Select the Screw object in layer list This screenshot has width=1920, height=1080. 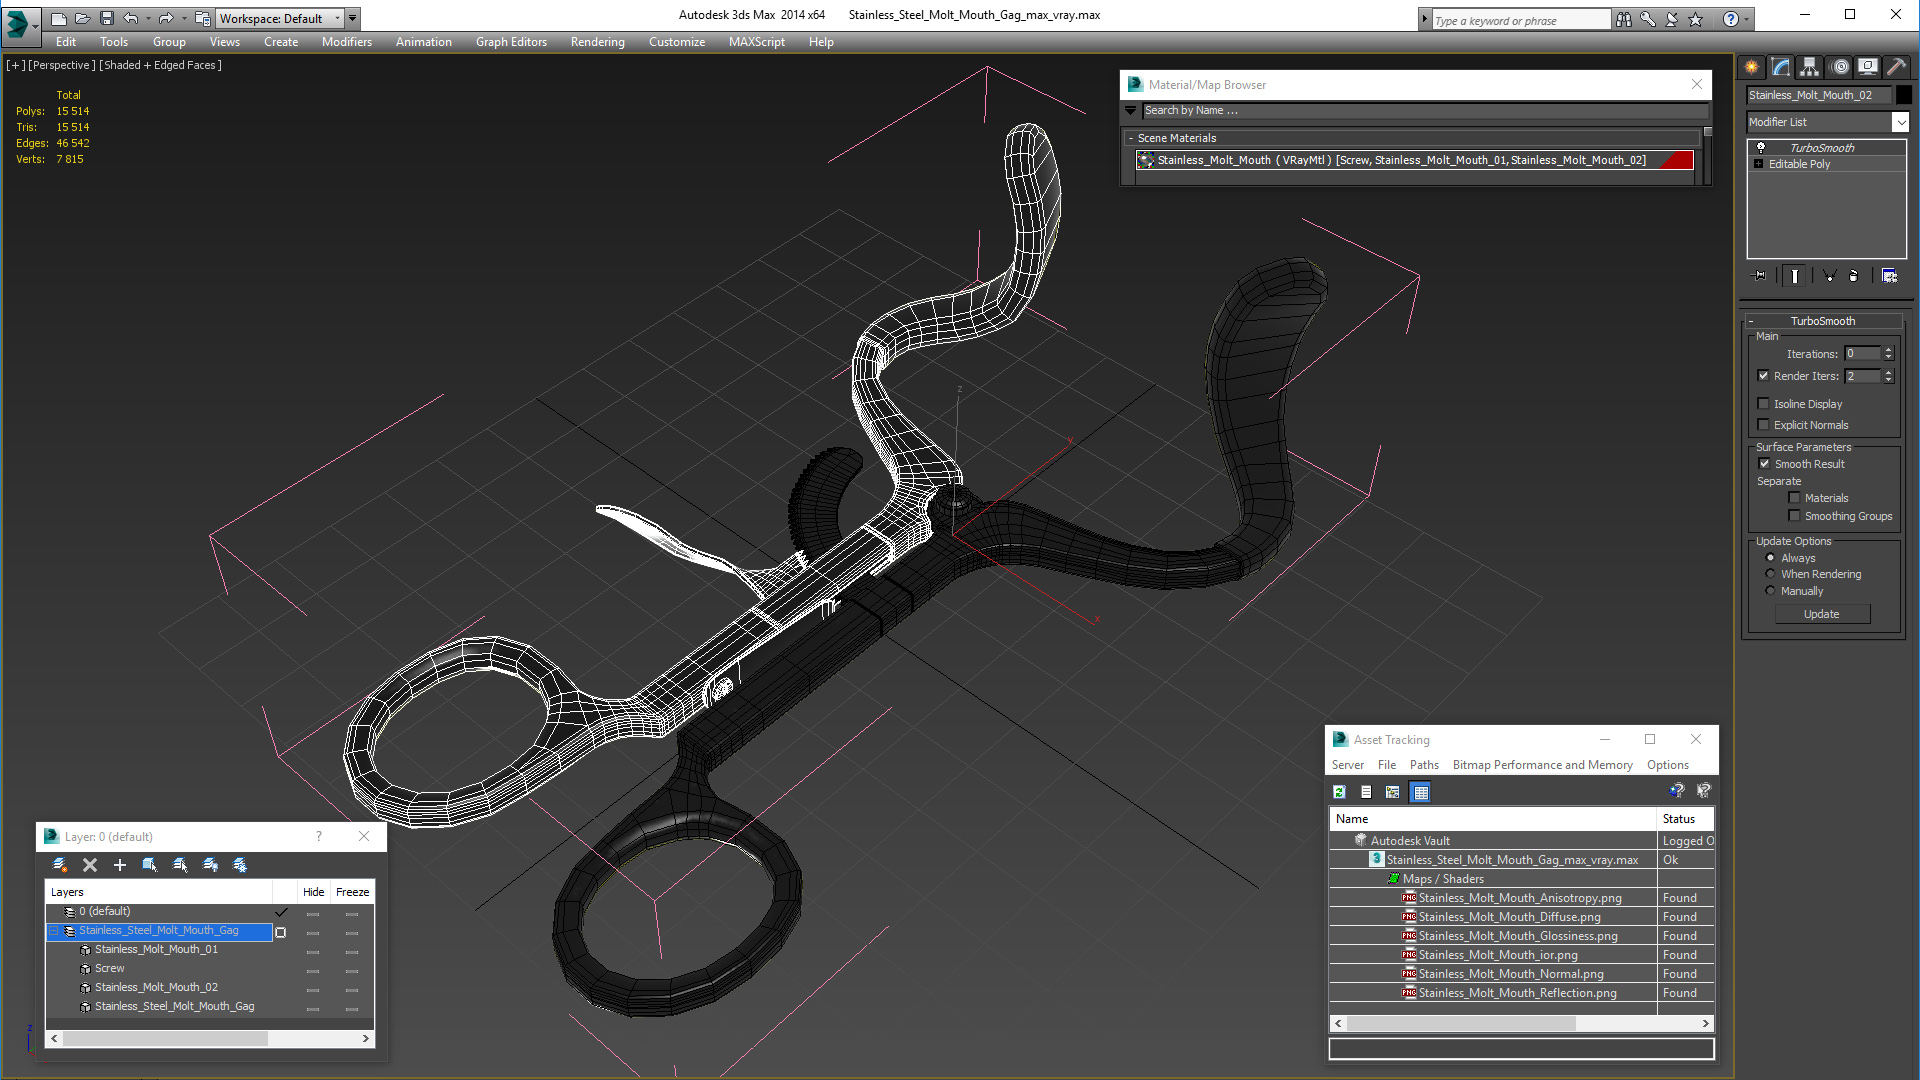110,969
